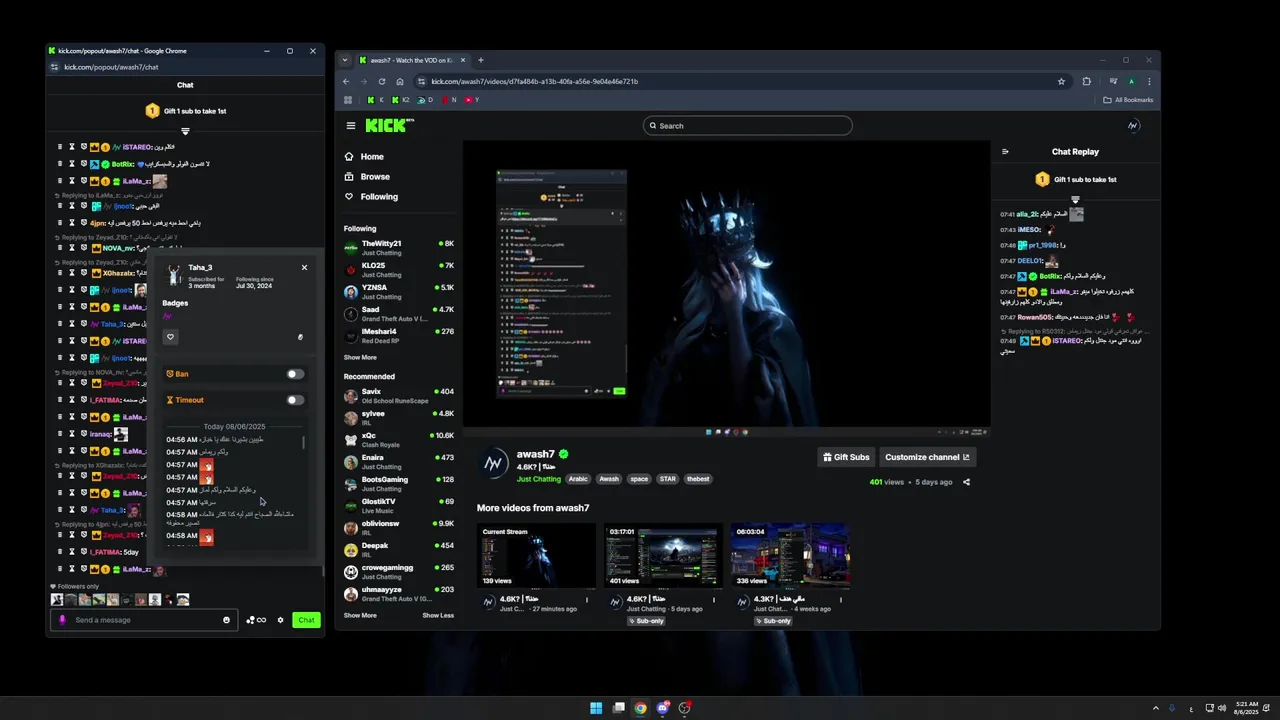The width and height of the screenshot is (1280, 720).
Task: Click the thebest tag
Action: [x=698, y=479]
